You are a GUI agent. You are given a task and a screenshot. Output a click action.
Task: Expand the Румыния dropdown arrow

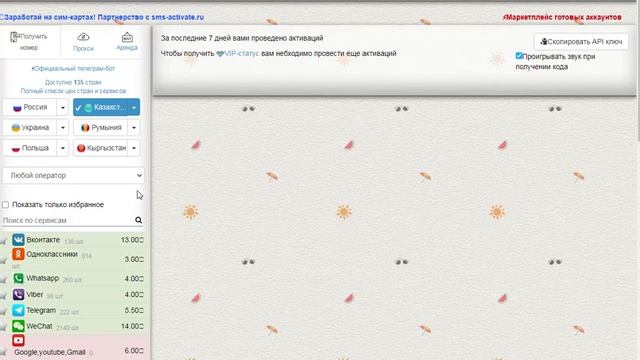[134, 128]
